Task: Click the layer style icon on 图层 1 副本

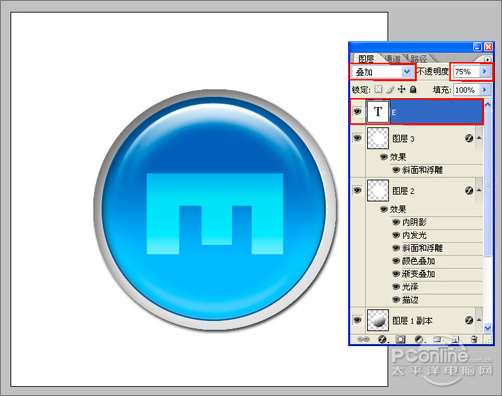Action: tap(469, 320)
